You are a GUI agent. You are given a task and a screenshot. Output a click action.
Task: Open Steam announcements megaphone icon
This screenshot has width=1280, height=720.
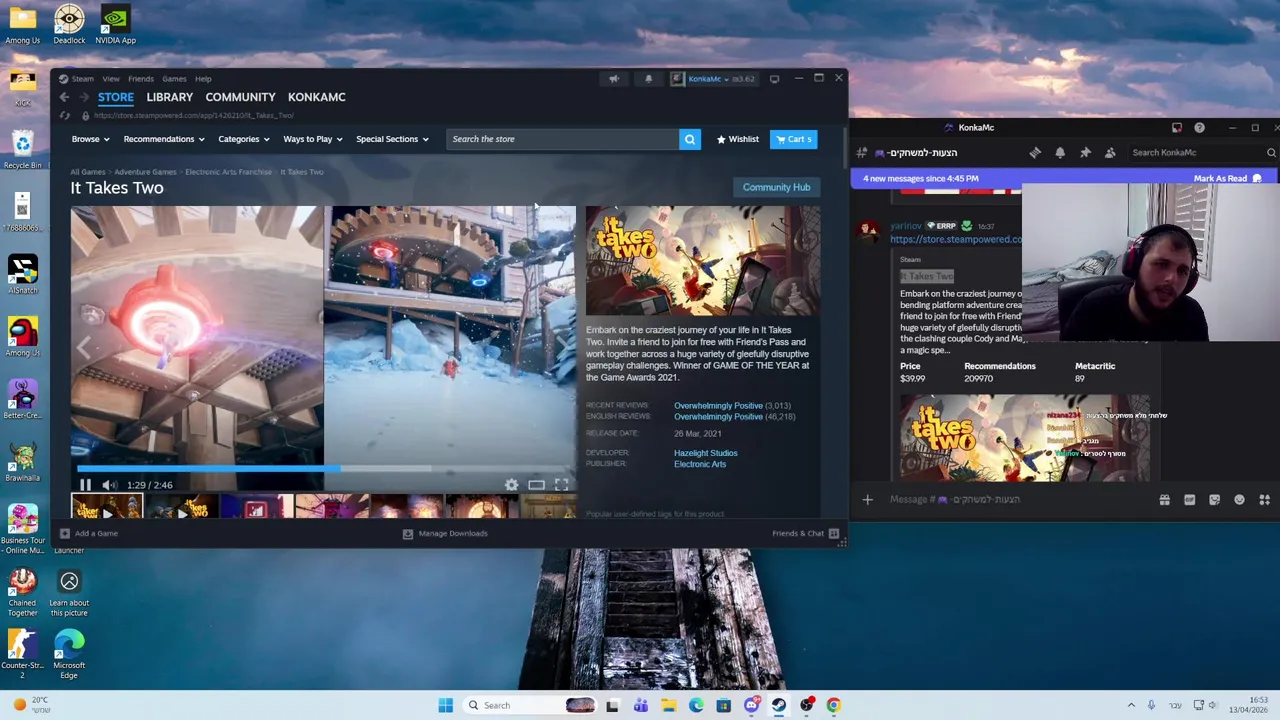(614, 79)
